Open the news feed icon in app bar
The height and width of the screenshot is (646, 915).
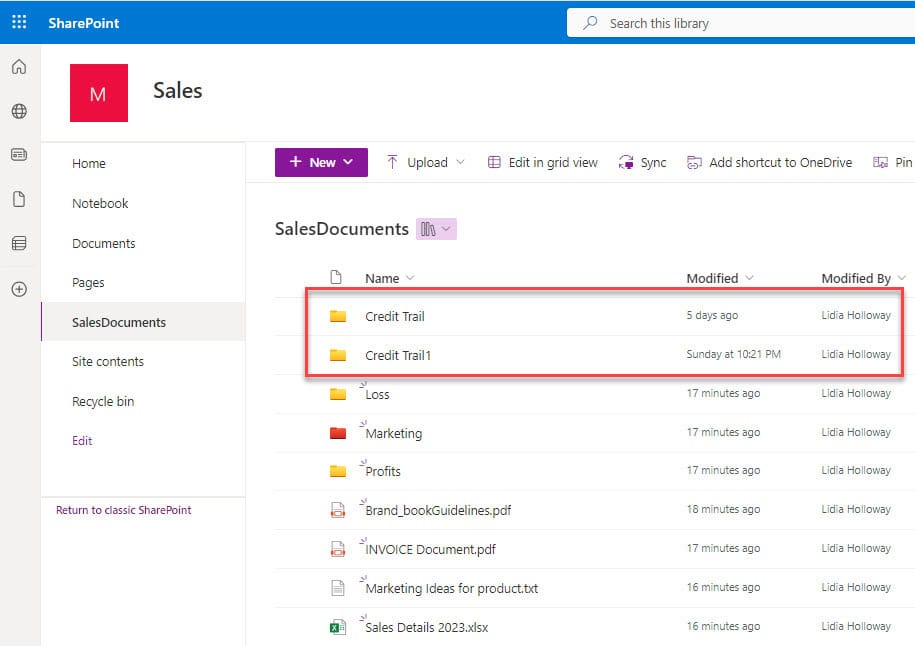[x=19, y=155]
